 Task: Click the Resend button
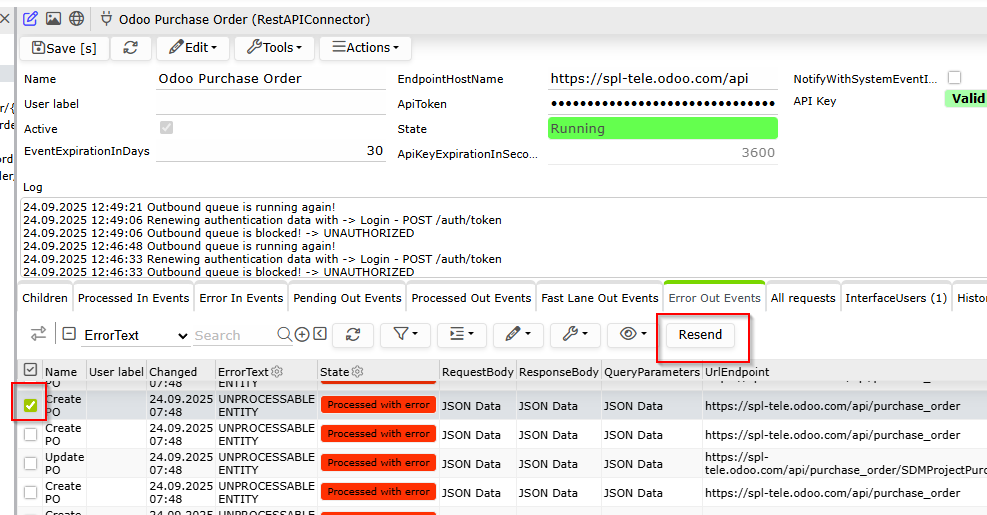[x=700, y=335]
